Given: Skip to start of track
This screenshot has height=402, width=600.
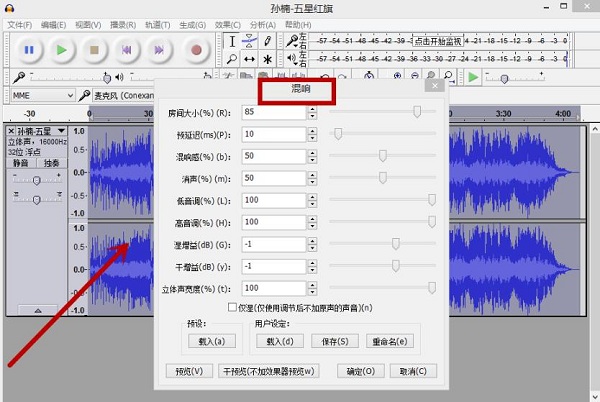Looking at the screenshot, I should pyautogui.click(x=127, y=49).
